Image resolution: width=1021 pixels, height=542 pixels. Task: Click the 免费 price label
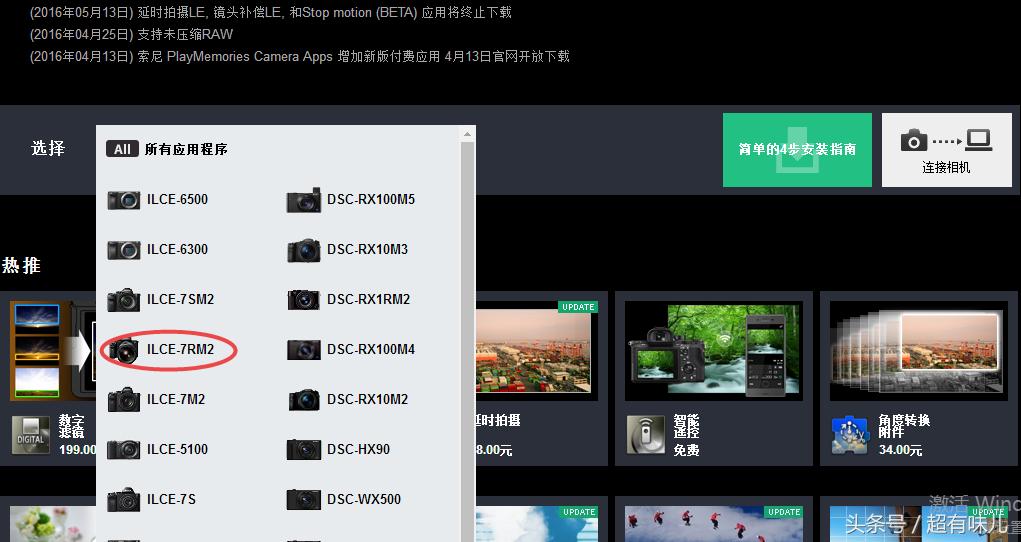coord(686,450)
